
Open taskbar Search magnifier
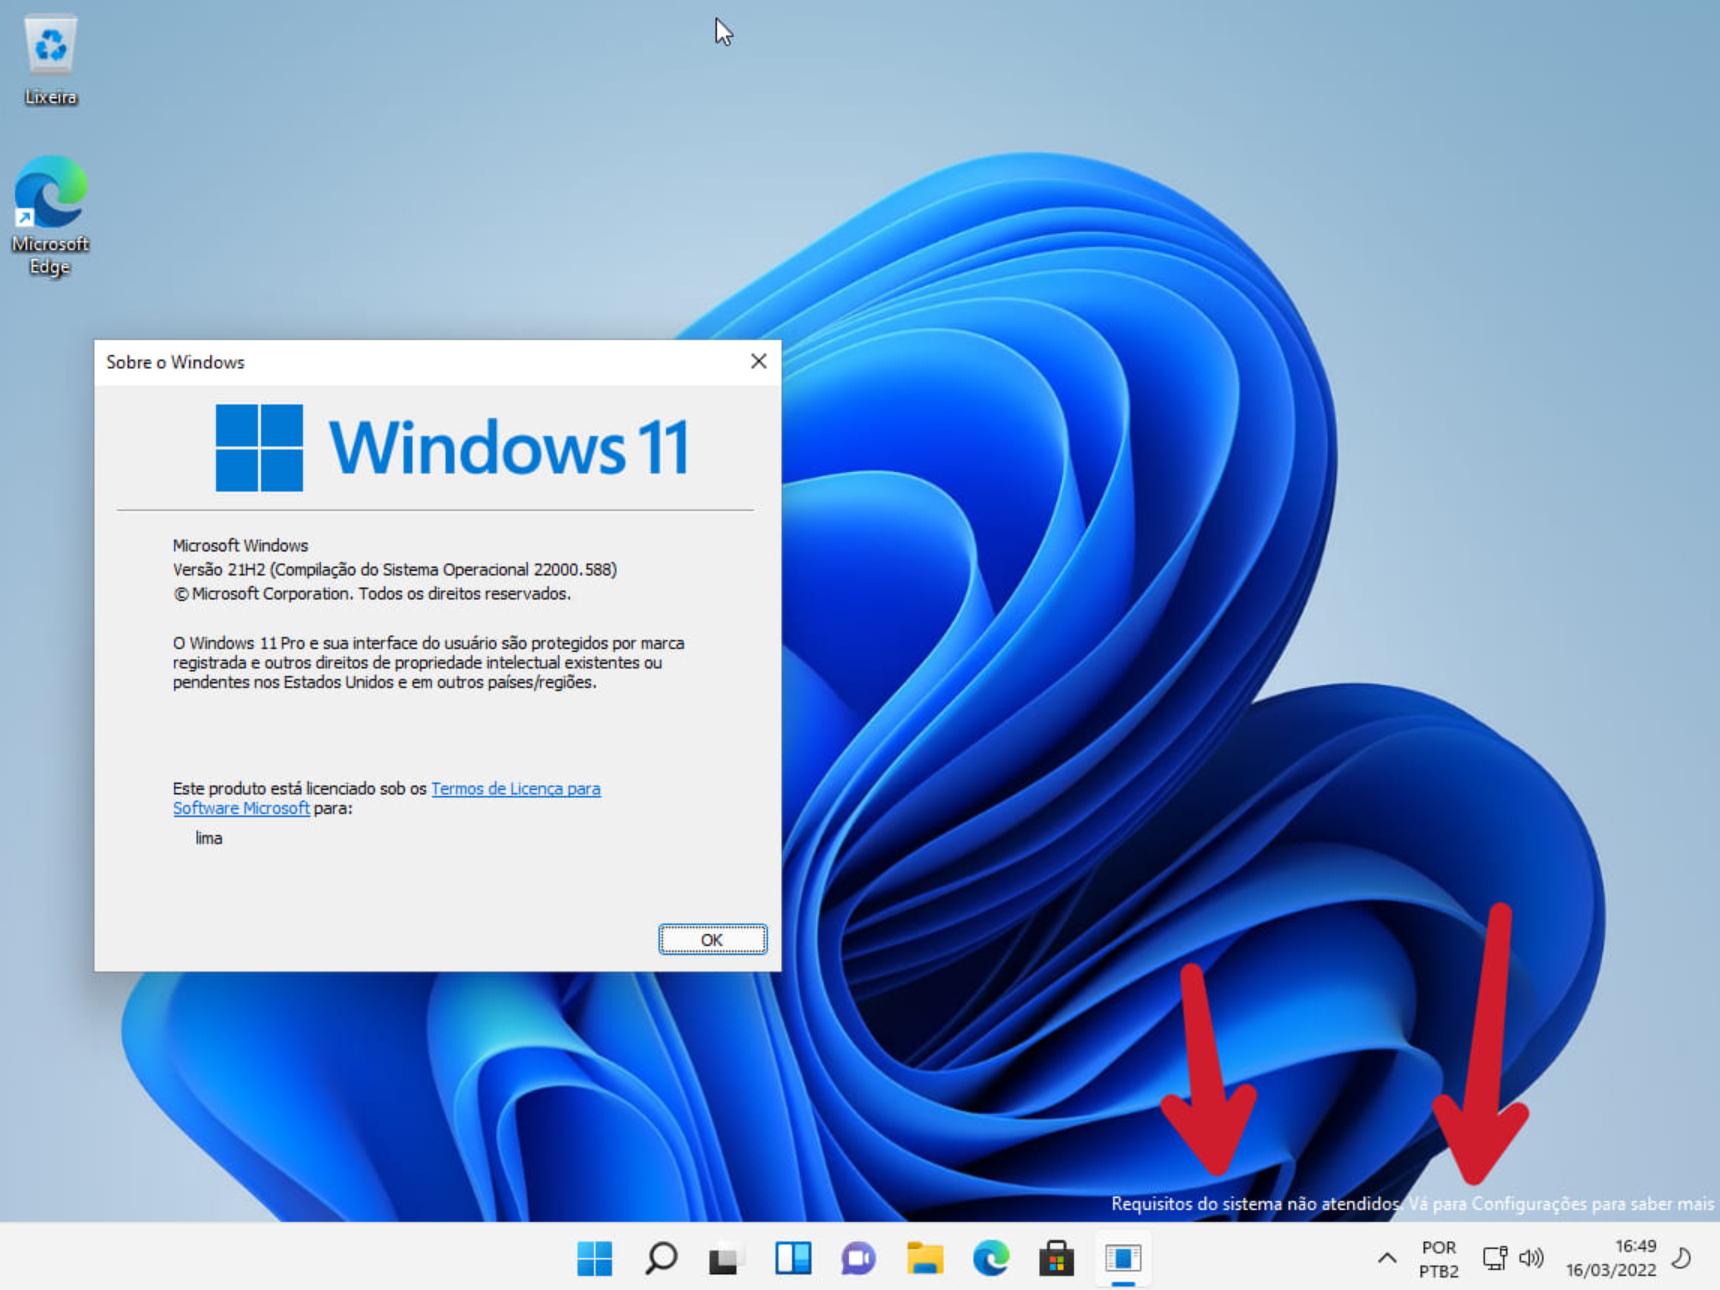pos(661,1258)
